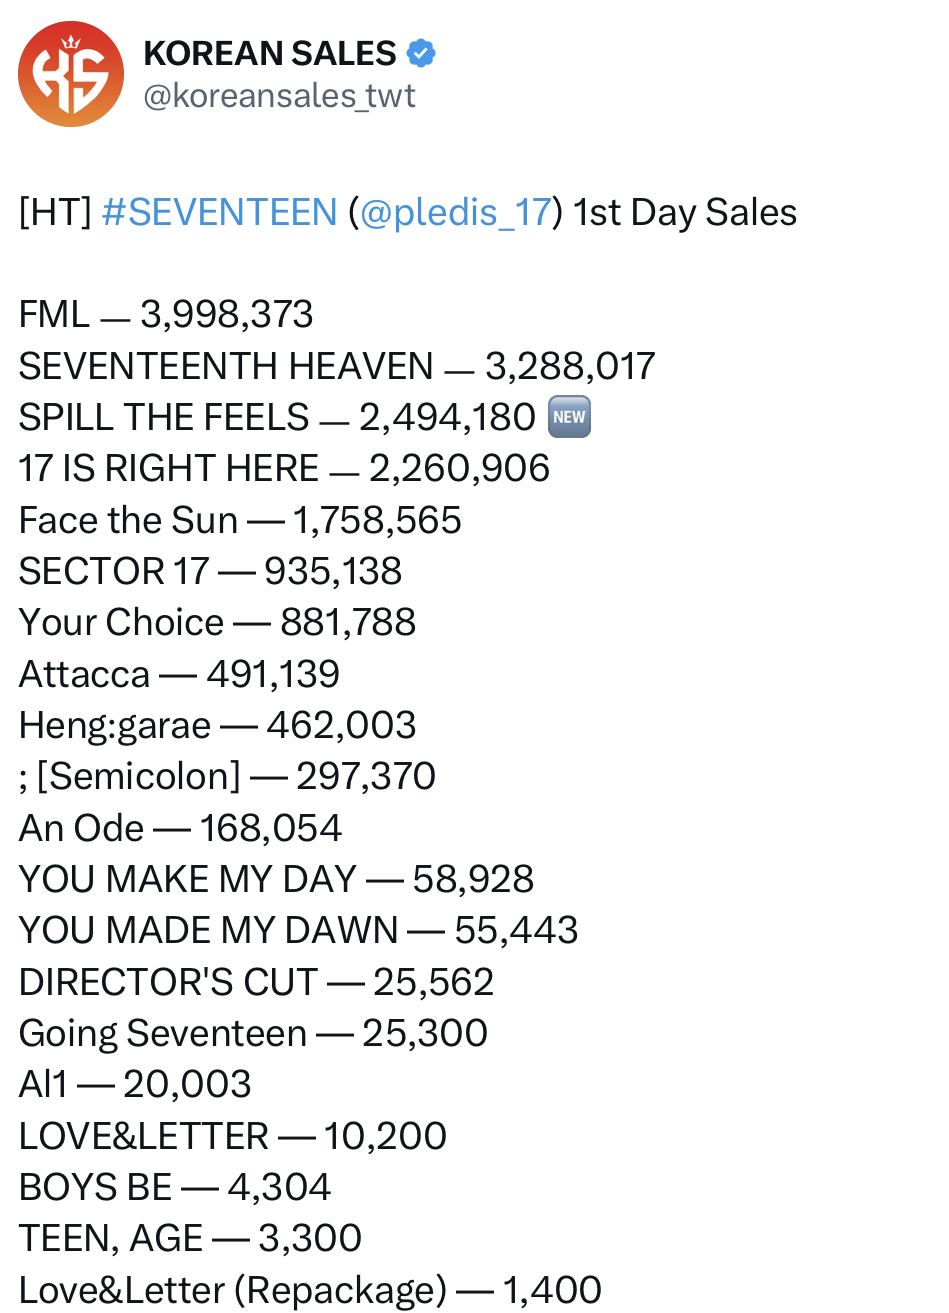The image size is (949, 1313).
Task: Open the @koreansales_twt handle
Action: (280, 96)
